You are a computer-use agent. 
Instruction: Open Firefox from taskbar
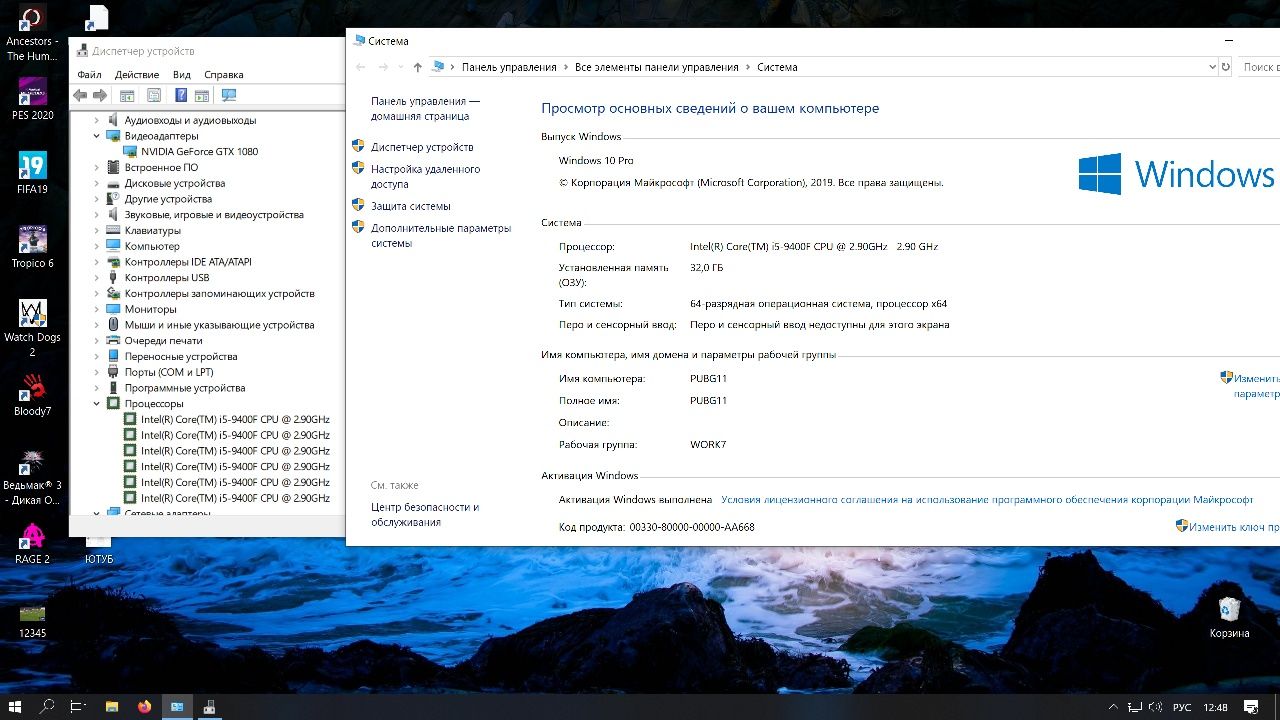click(x=144, y=706)
